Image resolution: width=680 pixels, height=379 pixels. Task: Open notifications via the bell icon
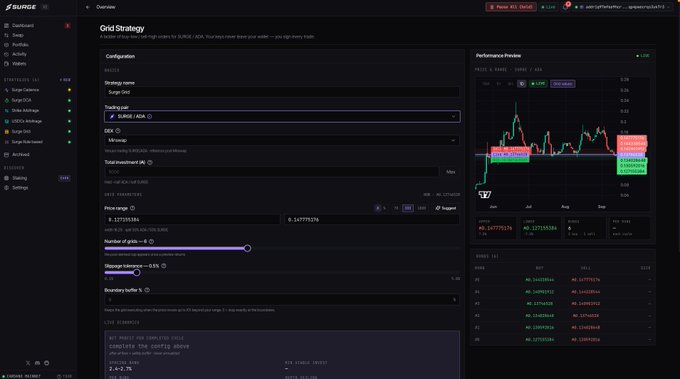(x=566, y=7)
